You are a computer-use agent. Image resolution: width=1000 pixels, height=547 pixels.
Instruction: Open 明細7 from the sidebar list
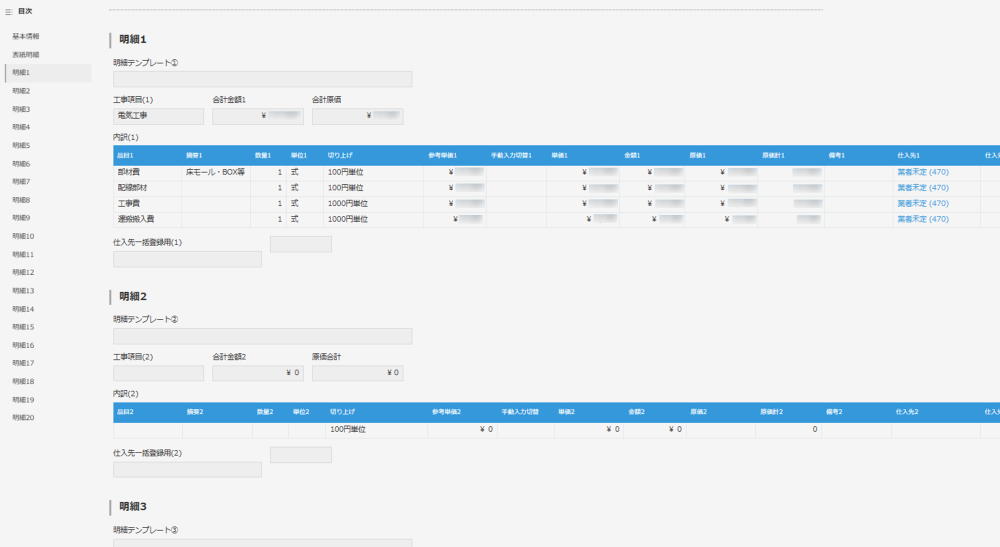click(x=21, y=182)
